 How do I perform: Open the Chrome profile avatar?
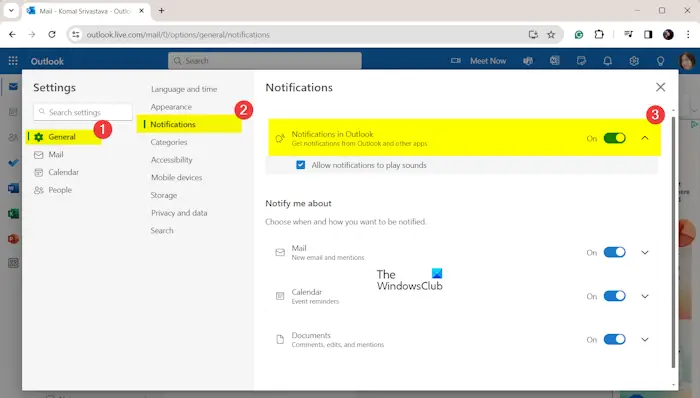pyautogui.click(x=668, y=34)
